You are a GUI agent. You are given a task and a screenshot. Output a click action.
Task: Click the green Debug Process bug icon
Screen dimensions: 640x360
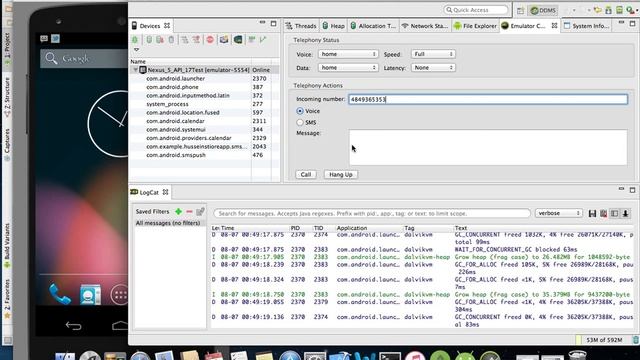pos(135,40)
